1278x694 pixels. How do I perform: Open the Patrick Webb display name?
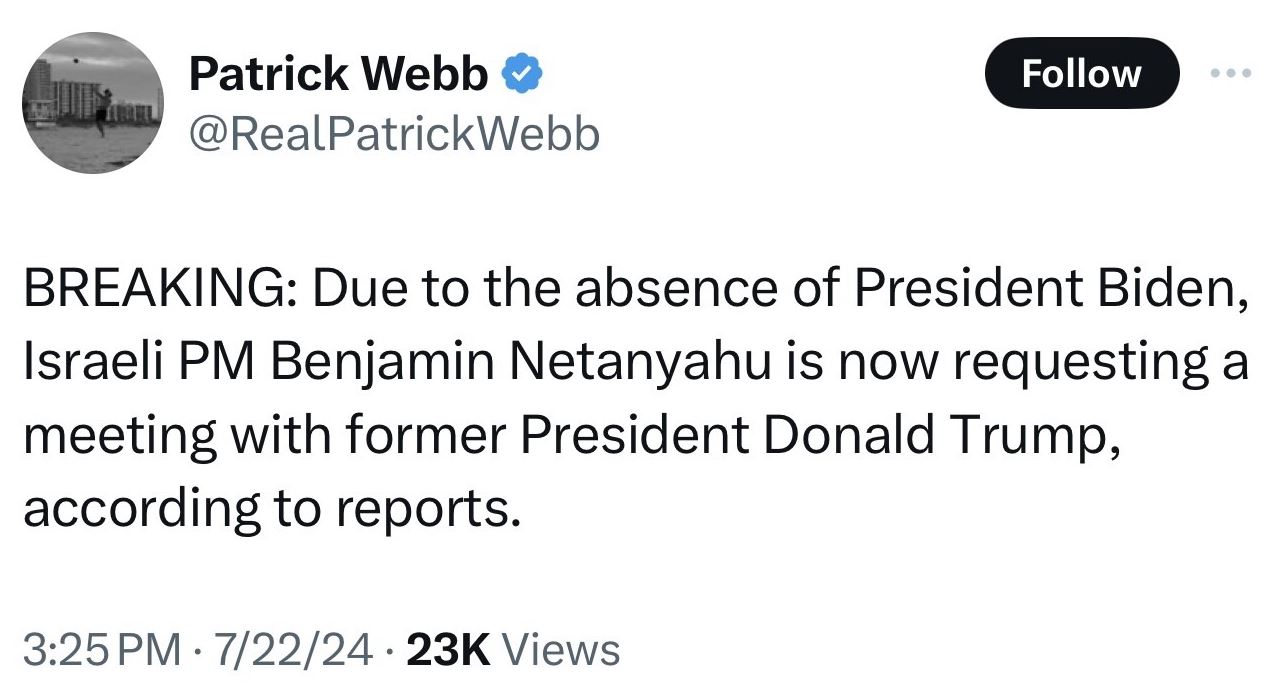coord(339,75)
